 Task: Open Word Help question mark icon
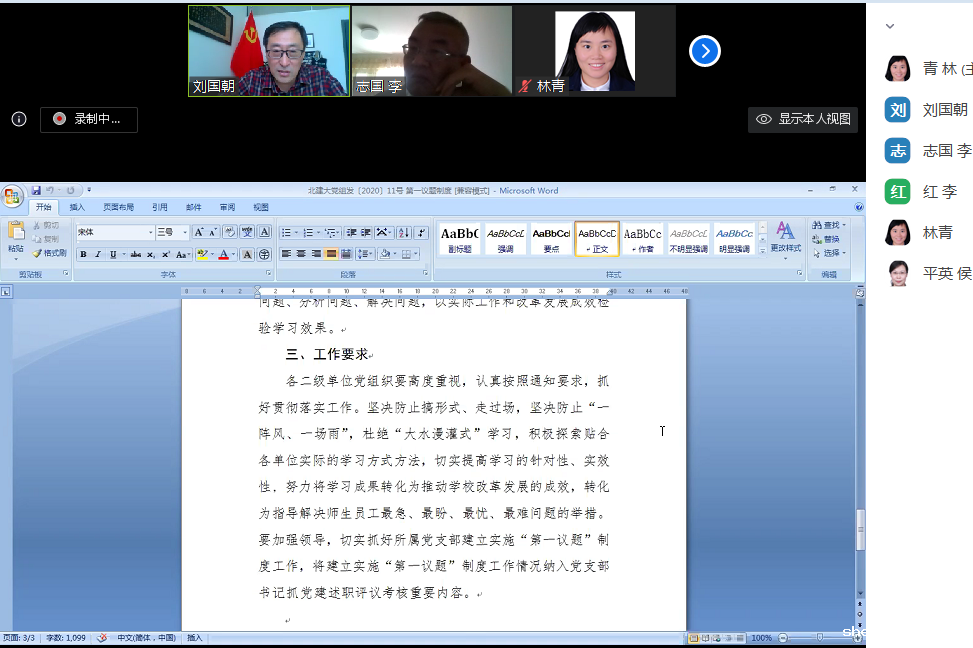858,207
